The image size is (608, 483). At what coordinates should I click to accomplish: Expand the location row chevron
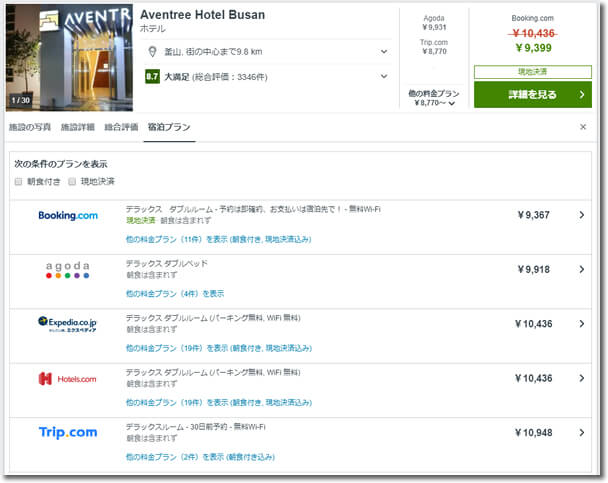pyautogui.click(x=384, y=52)
